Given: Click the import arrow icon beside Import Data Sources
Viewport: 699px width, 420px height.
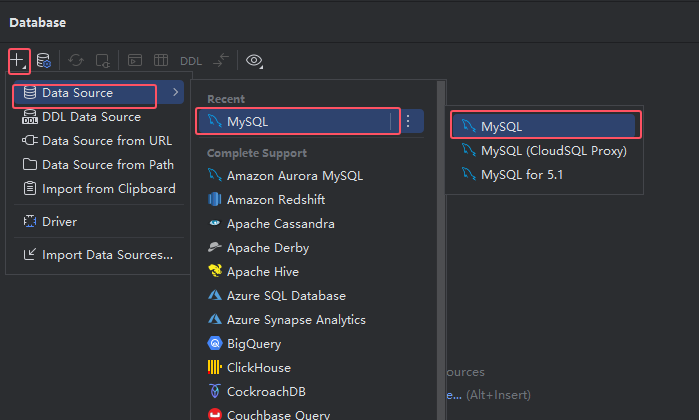Looking at the screenshot, I should coord(30,254).
